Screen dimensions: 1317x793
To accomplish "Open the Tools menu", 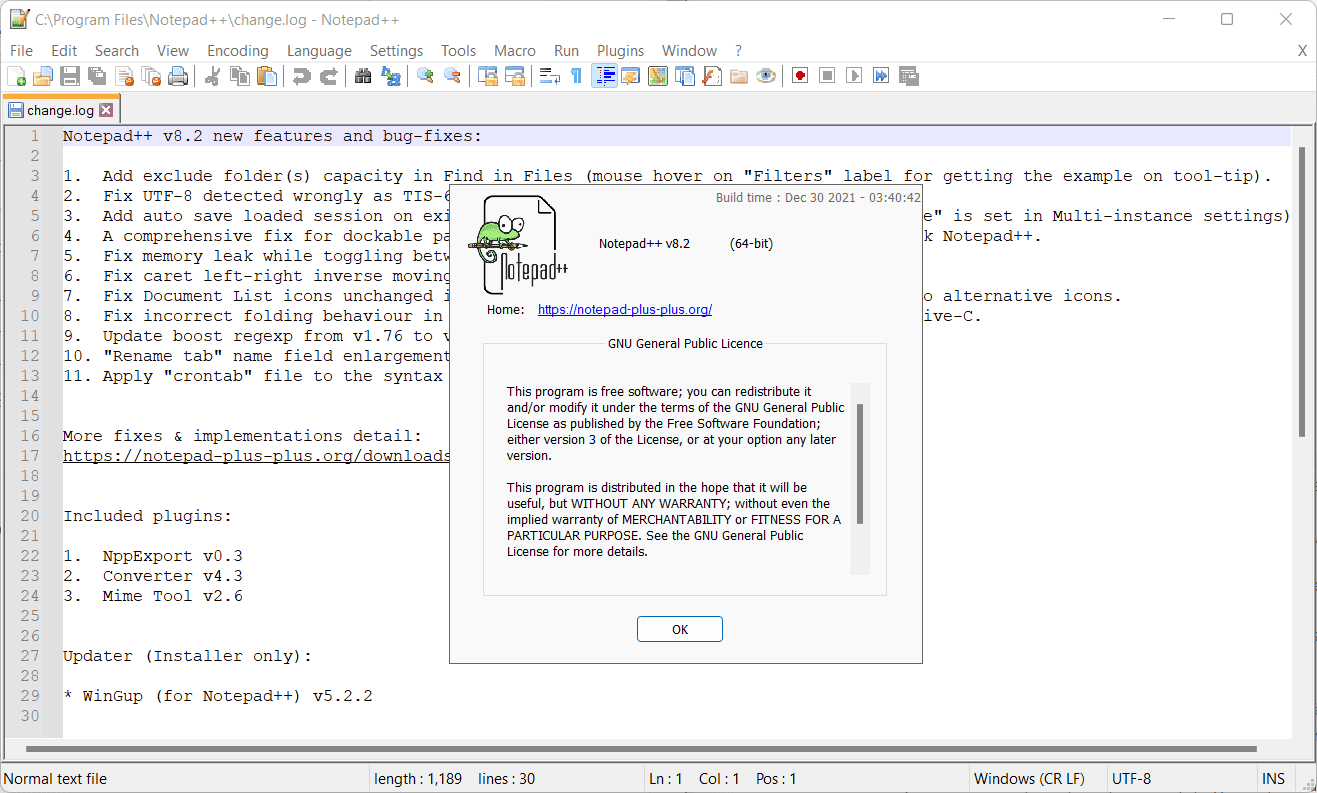I will coord(459,51).
